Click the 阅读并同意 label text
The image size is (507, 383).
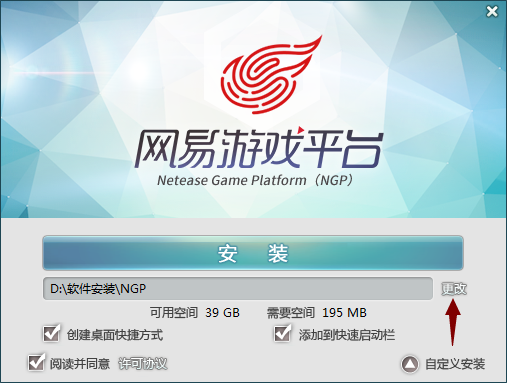[x=80, y=364]
